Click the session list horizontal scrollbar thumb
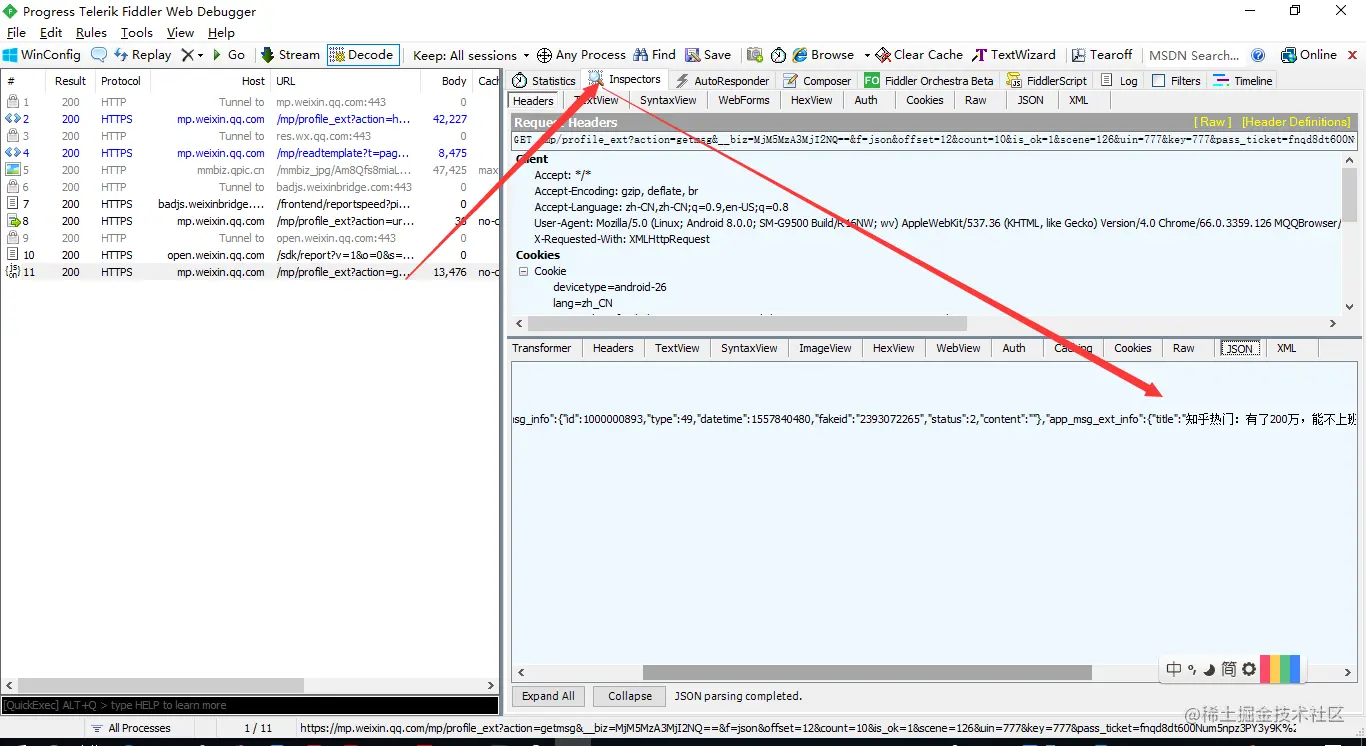The image size is (1366, 746). pos(161,686)
